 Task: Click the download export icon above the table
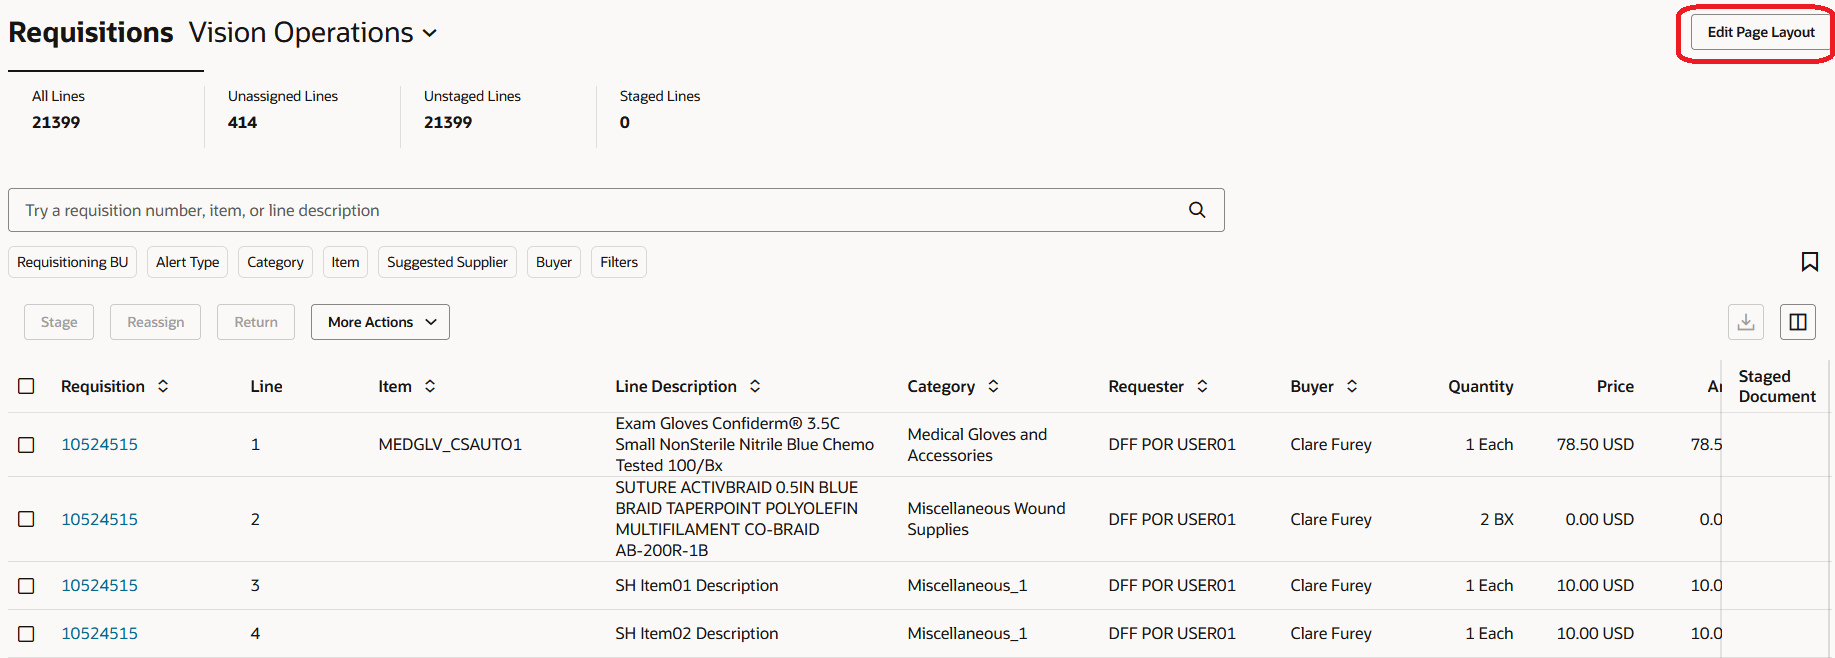[1746, 321]
